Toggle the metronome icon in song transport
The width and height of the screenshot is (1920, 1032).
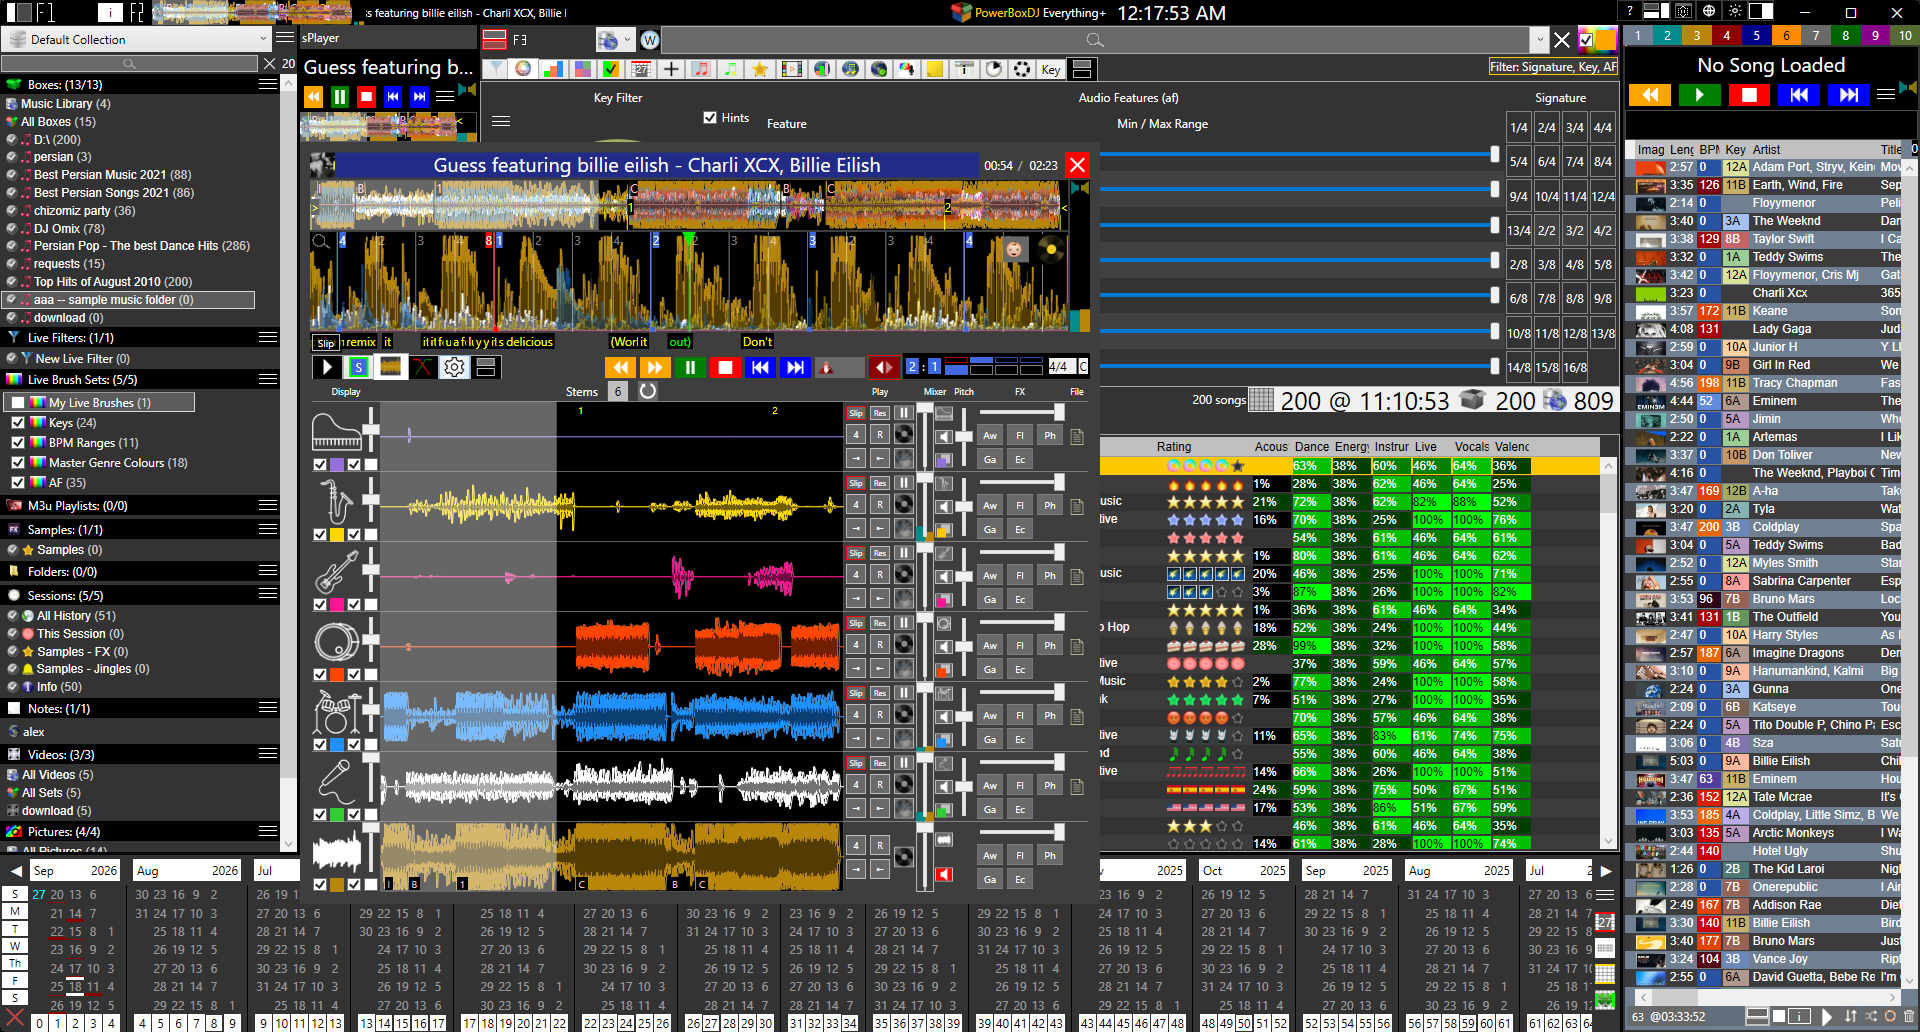pos(826,367)
